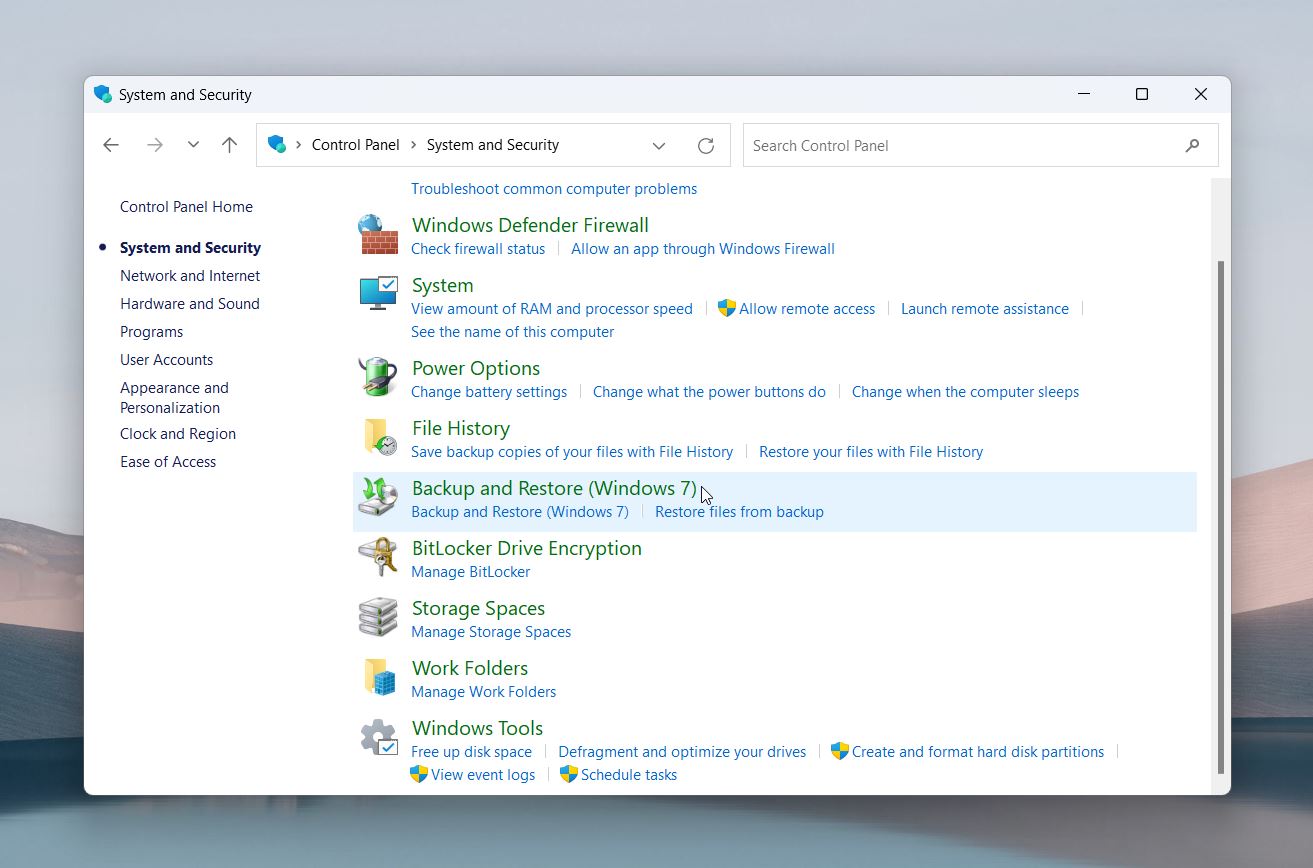Screen dimensions: 1313x868
Task: Click the vertical scrollbar thumb
Action: click(x=1219, y=517)
